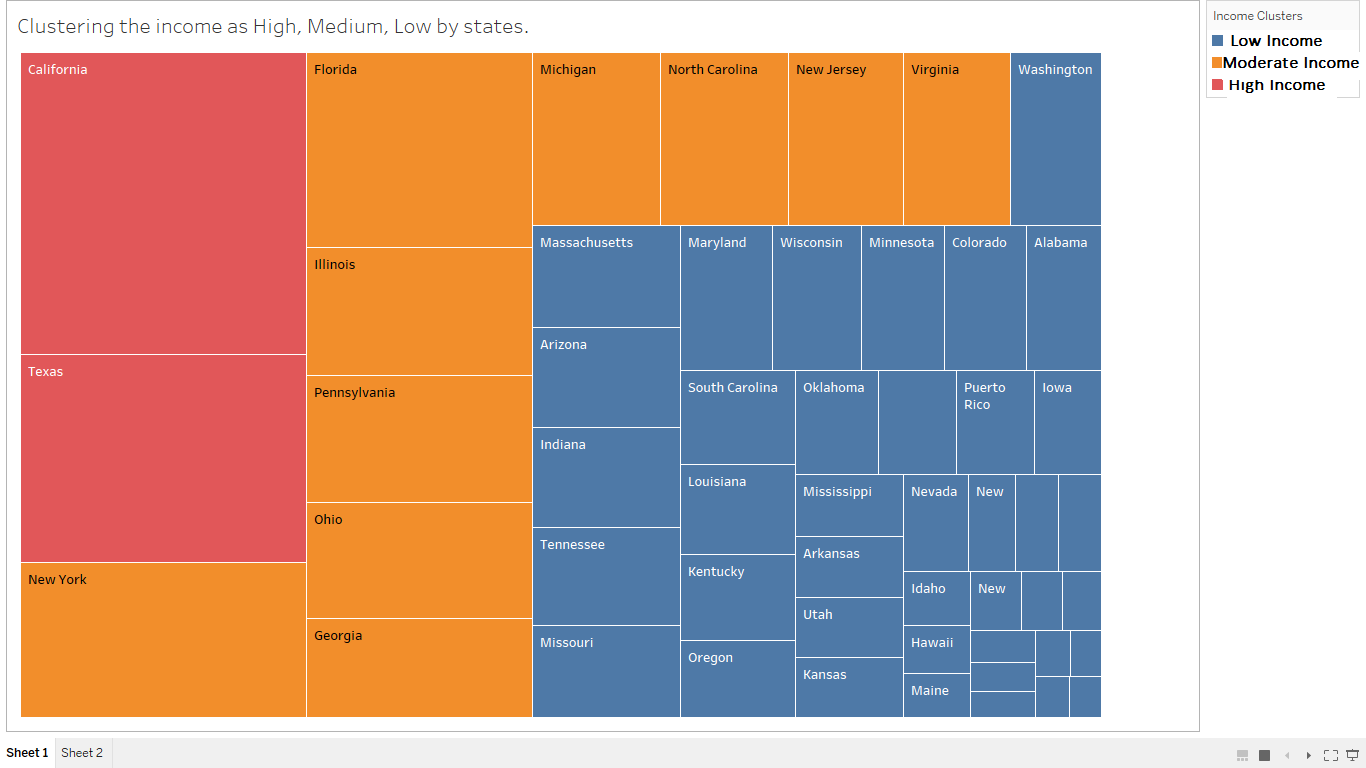
Task: Click the Minnesota tile
Action: tap(903, 298)
